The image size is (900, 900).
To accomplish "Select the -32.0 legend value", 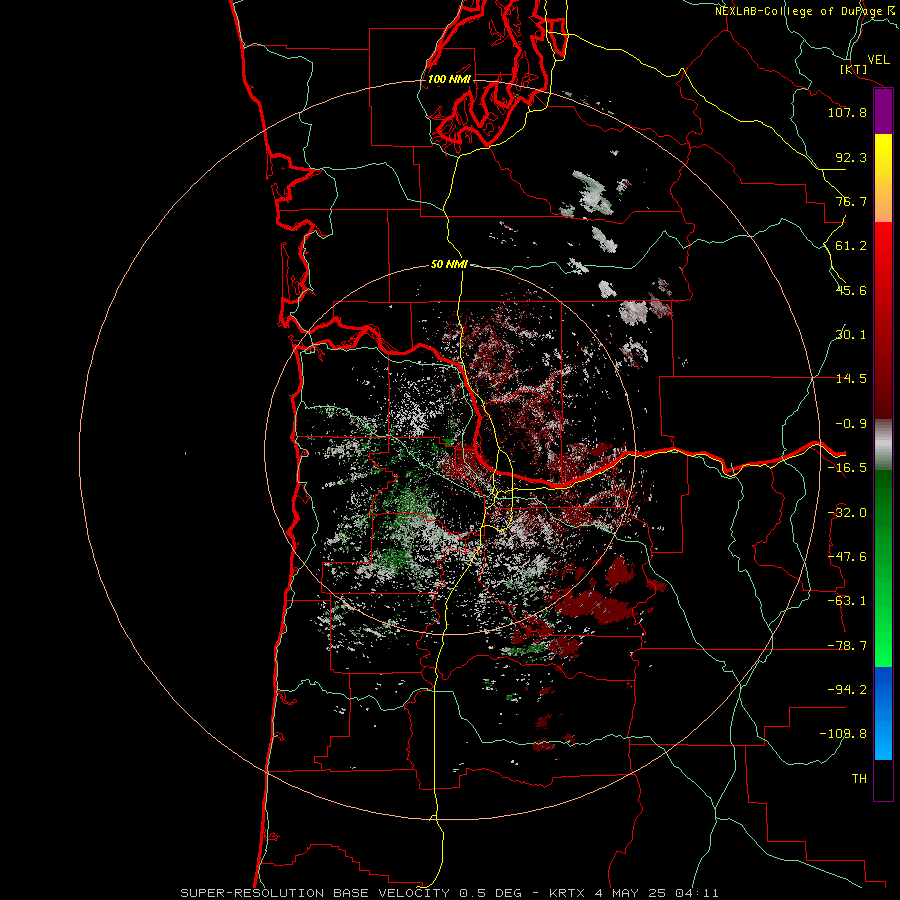I will coord(847,513).
